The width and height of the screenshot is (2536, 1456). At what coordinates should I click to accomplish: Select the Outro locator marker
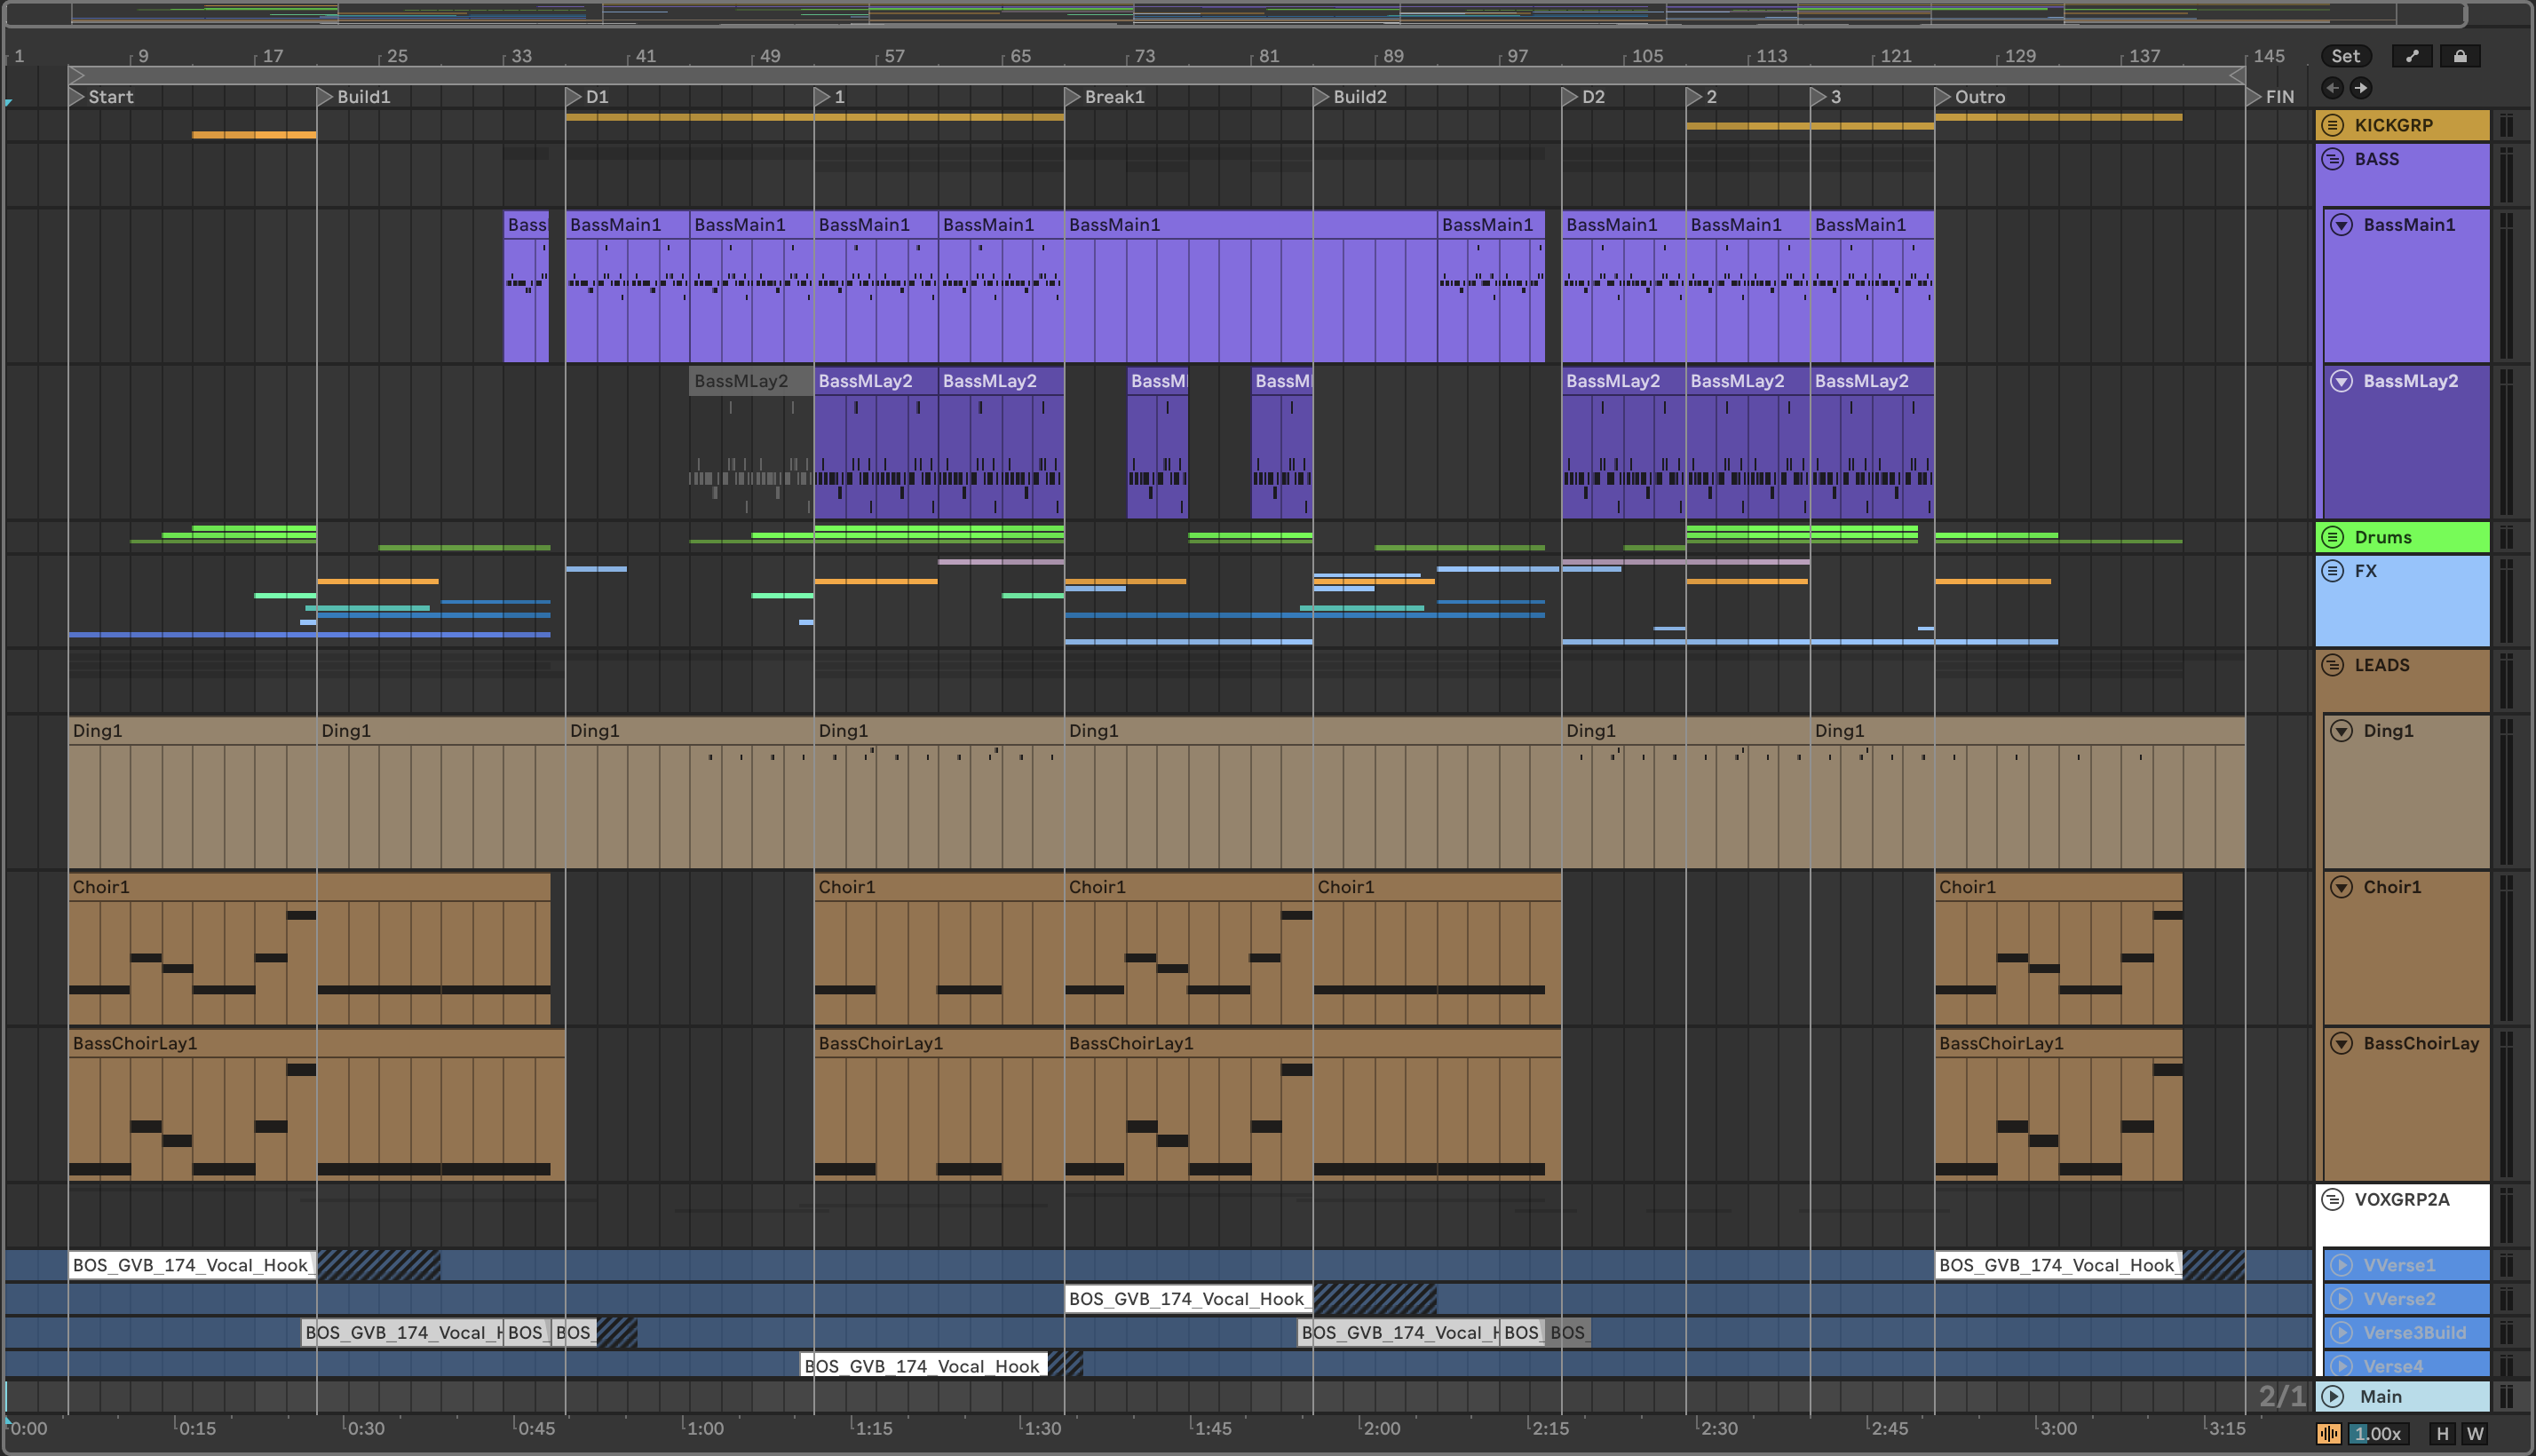click(x=1971, y=97)
